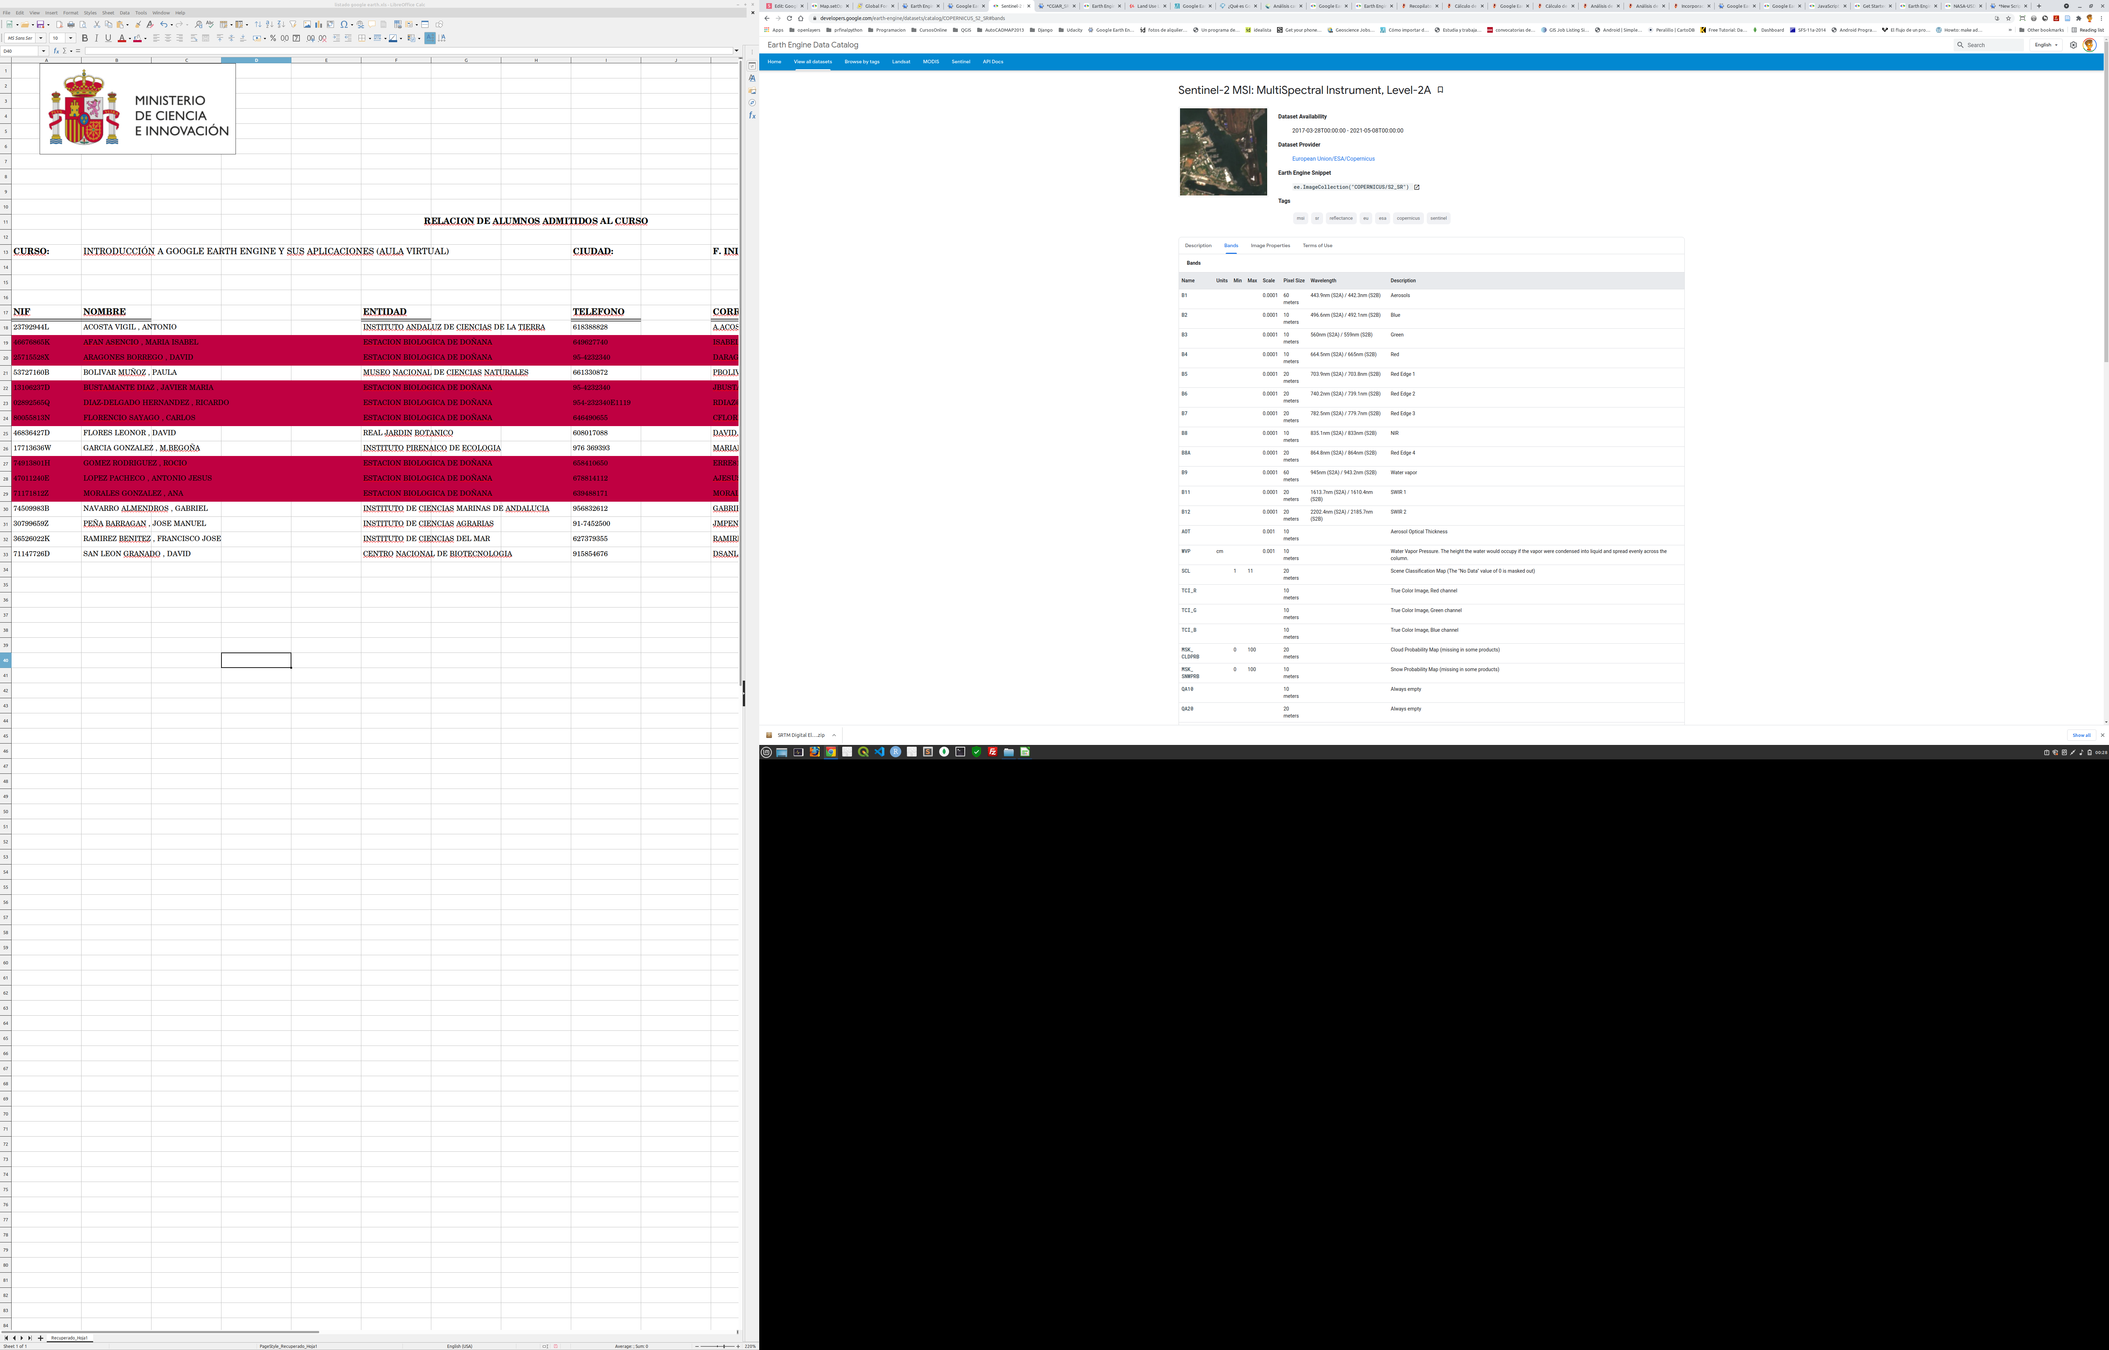
Task: Open the European Union/ESA/Copernicus provider link
Action: pyautogui.click(x=1333, y=159)
